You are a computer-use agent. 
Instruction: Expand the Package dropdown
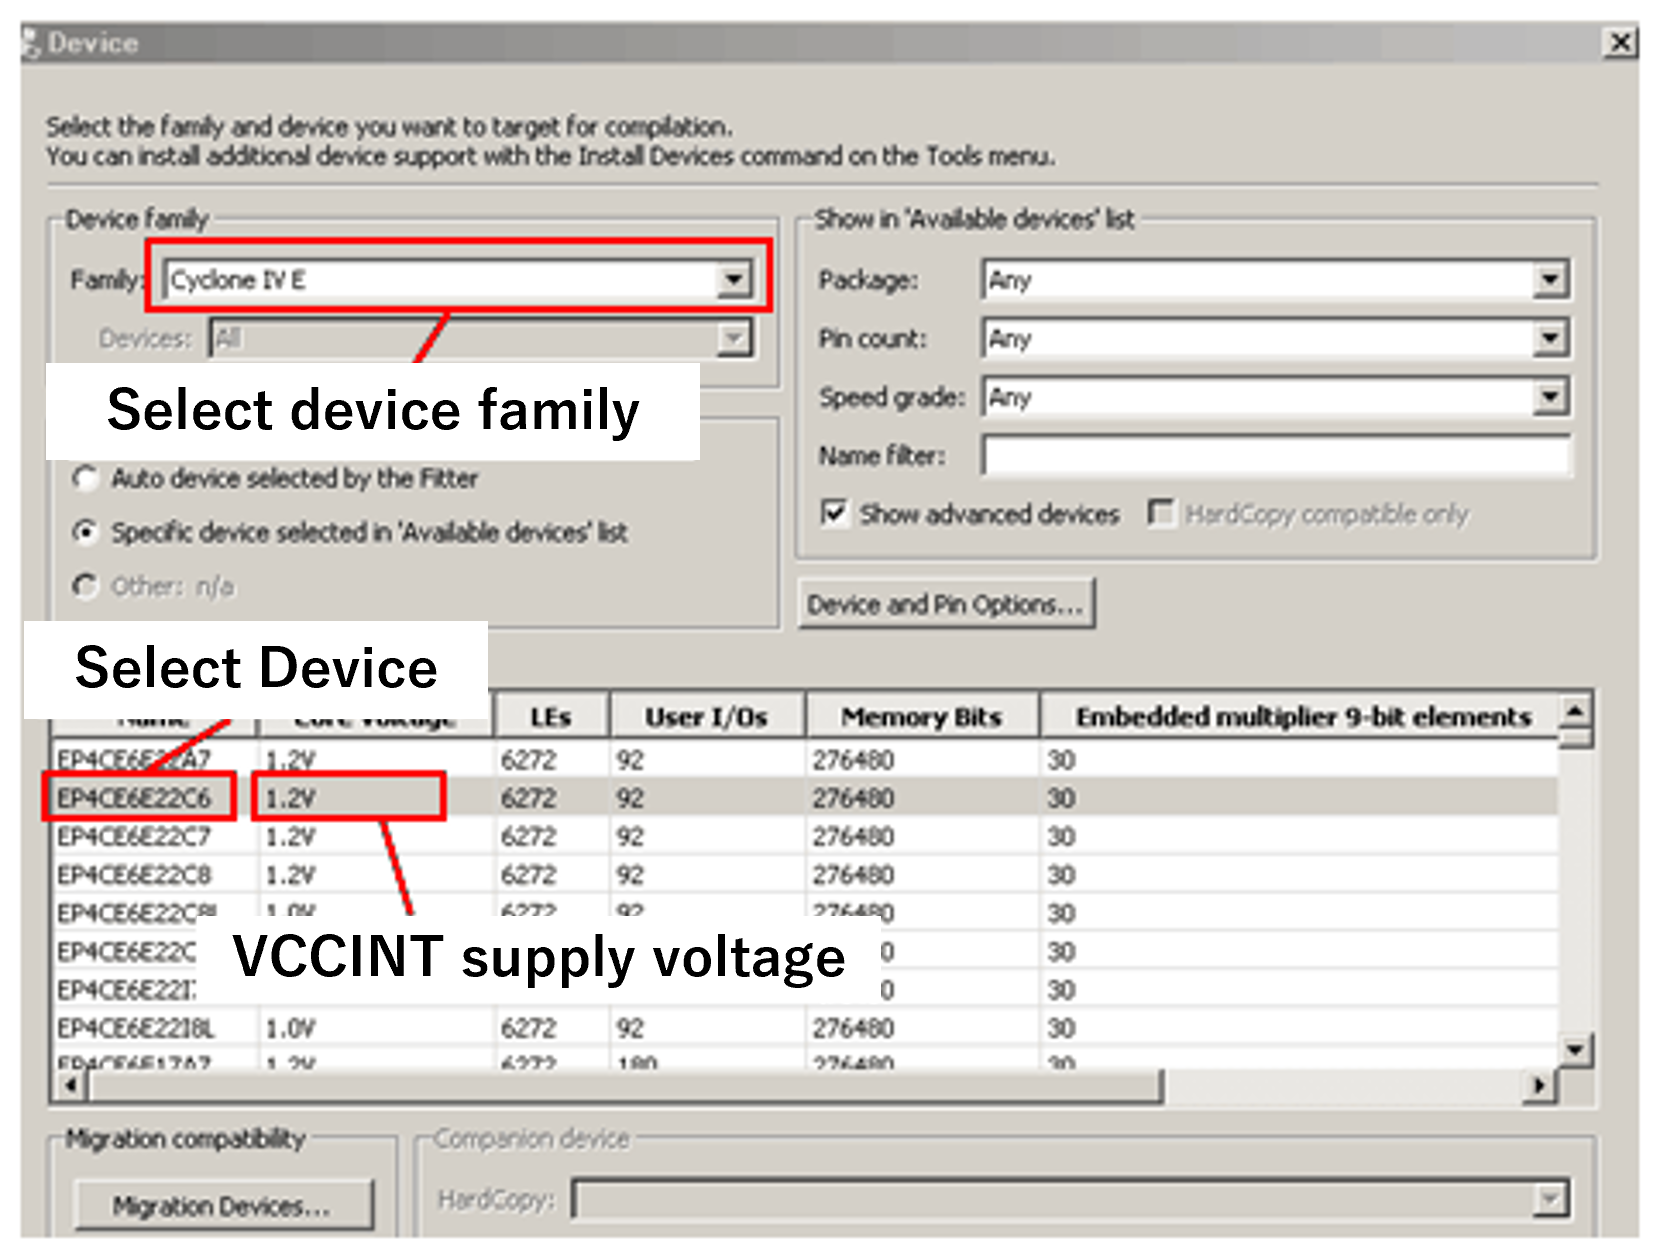[x=1549, y=280]
